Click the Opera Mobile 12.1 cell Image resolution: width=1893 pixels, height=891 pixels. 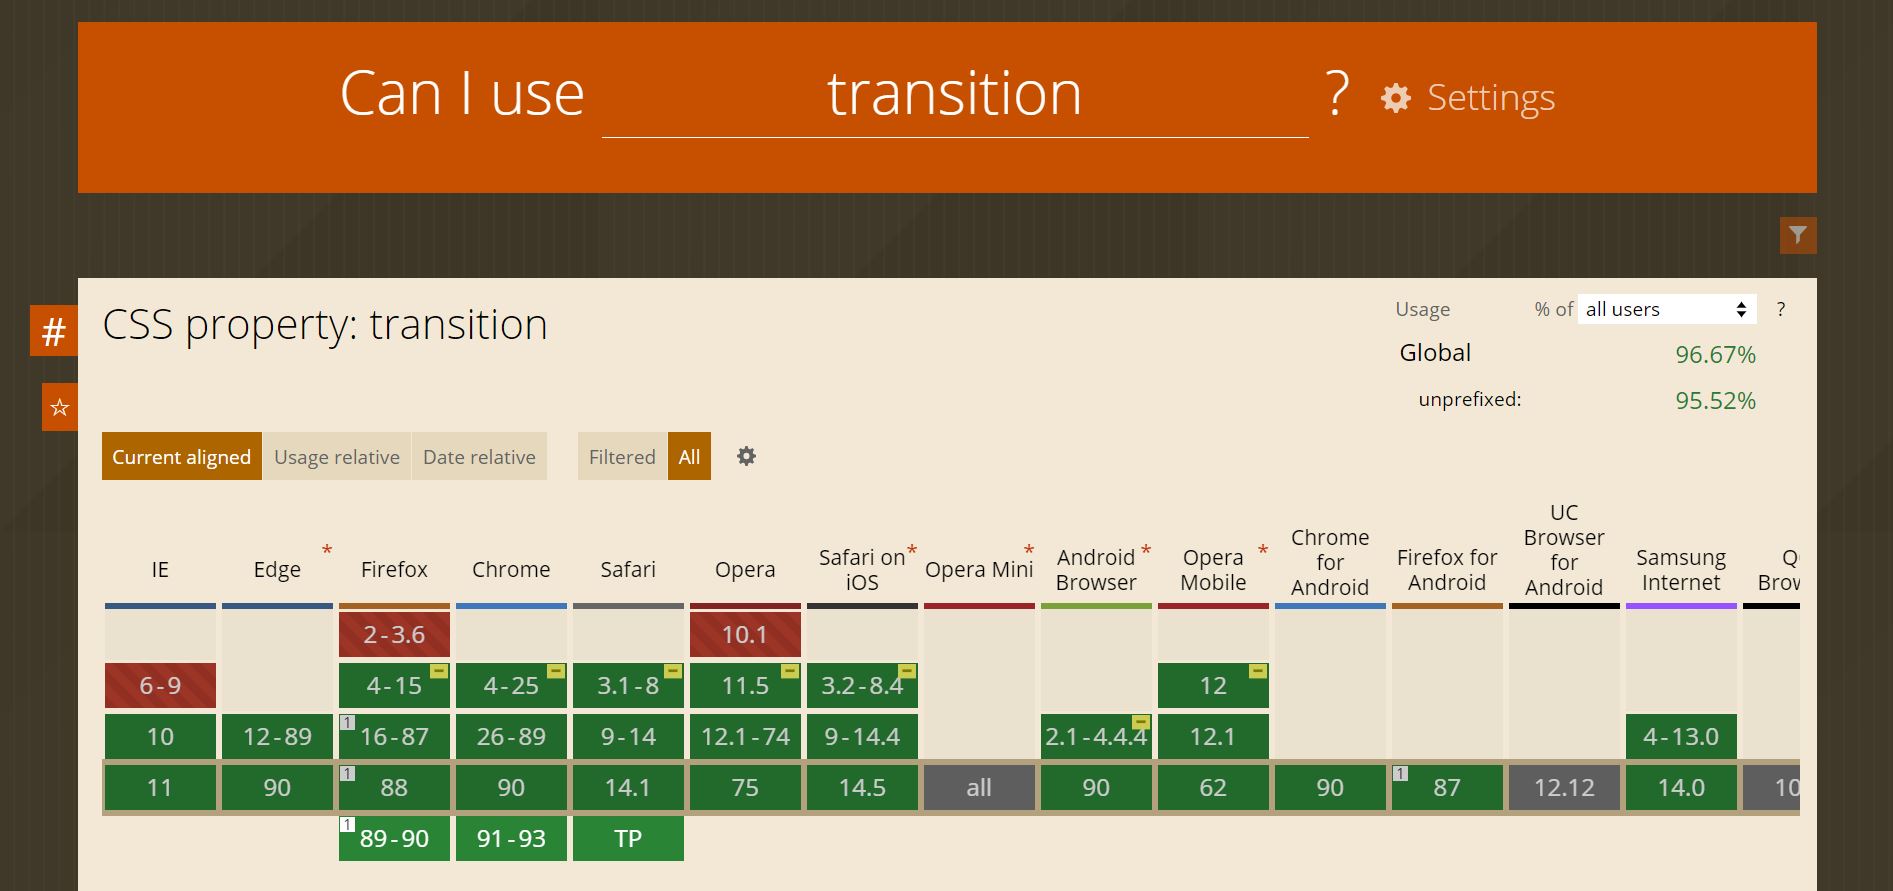(1213, 736)
